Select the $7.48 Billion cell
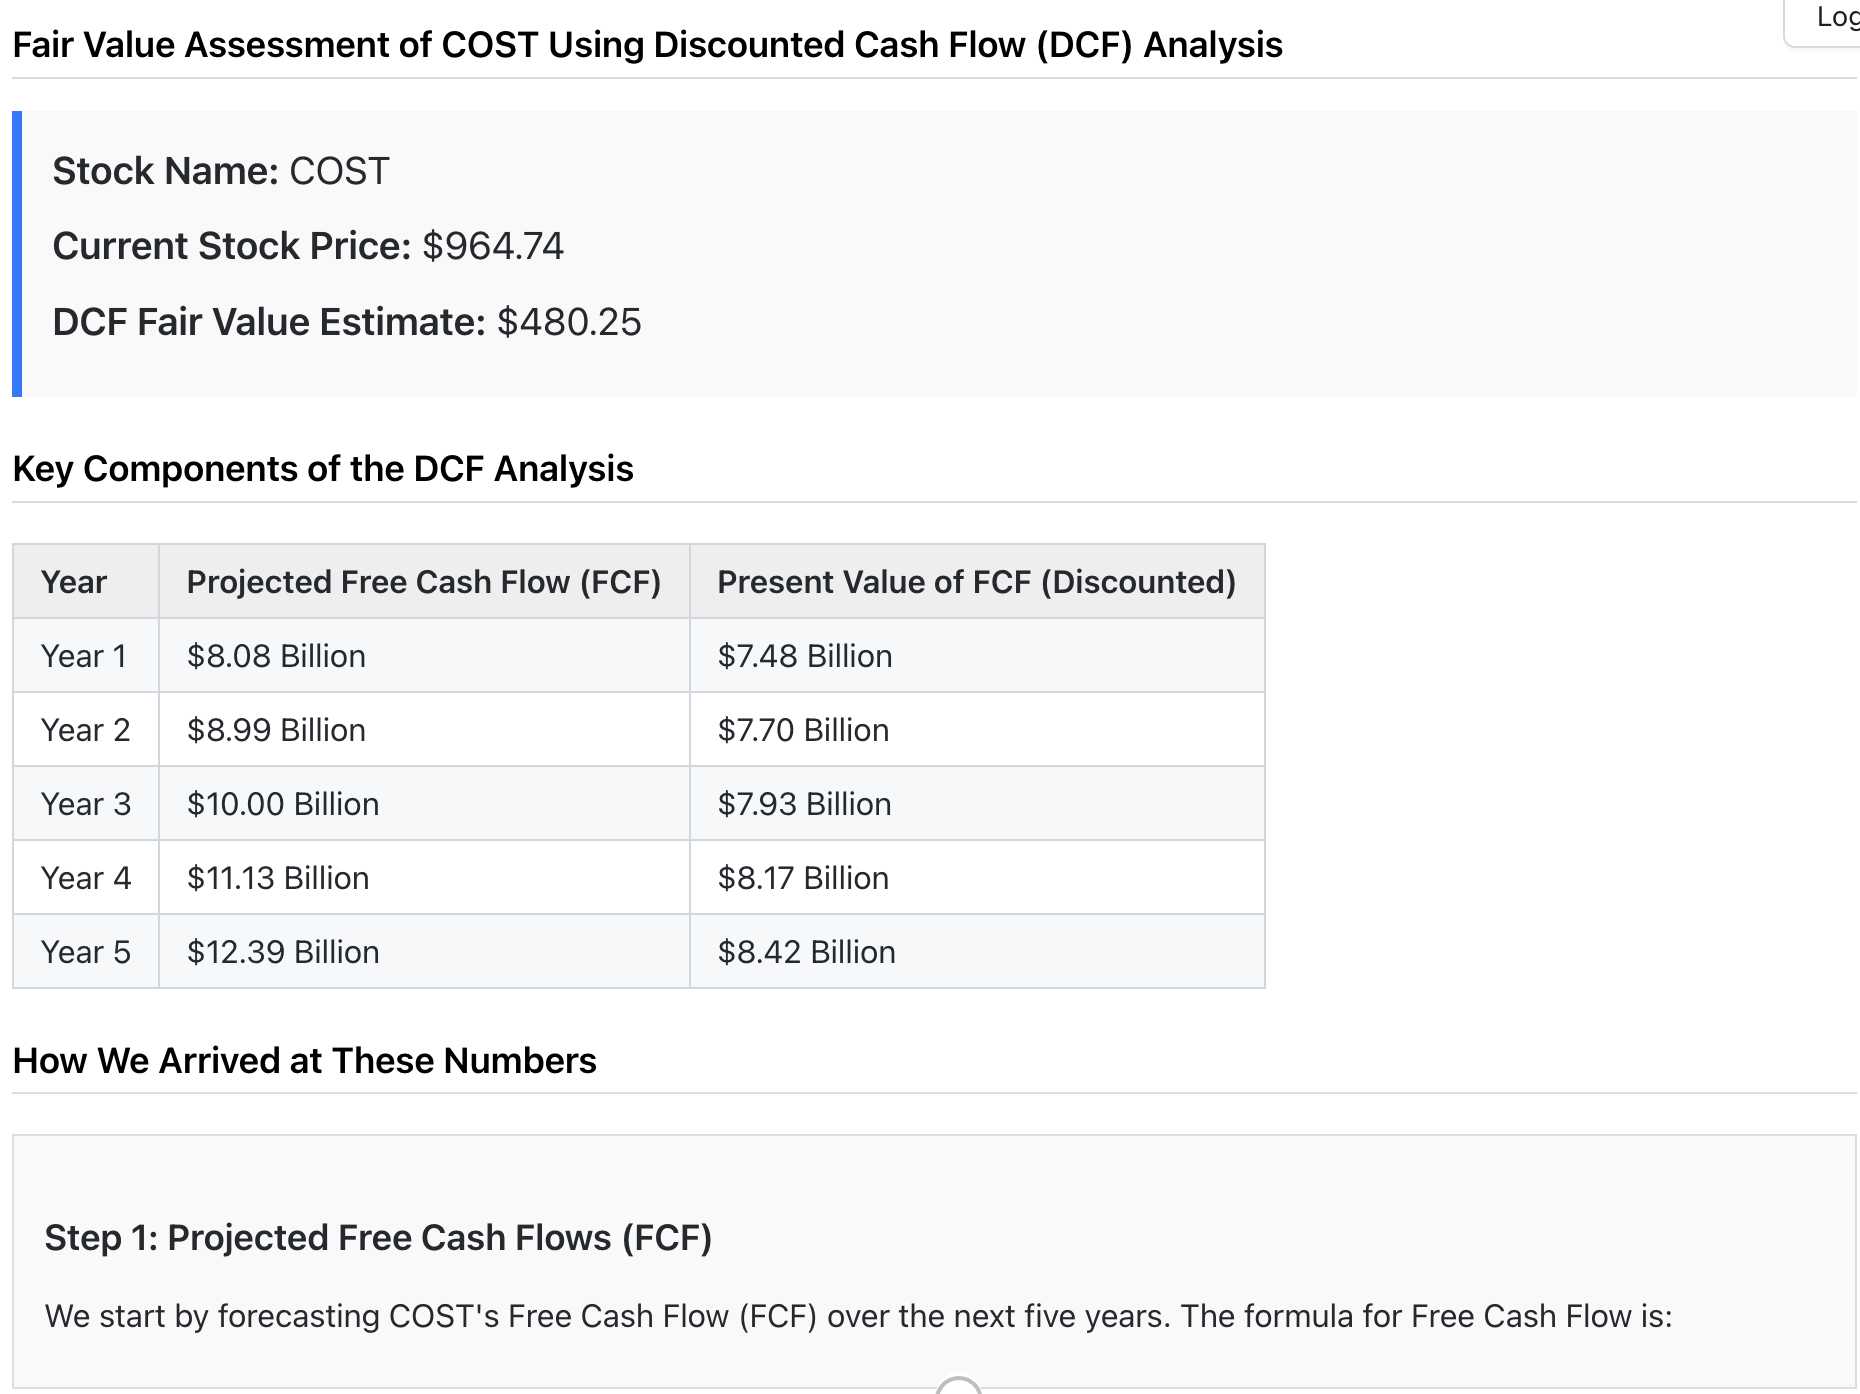 [x=977, y=656]
